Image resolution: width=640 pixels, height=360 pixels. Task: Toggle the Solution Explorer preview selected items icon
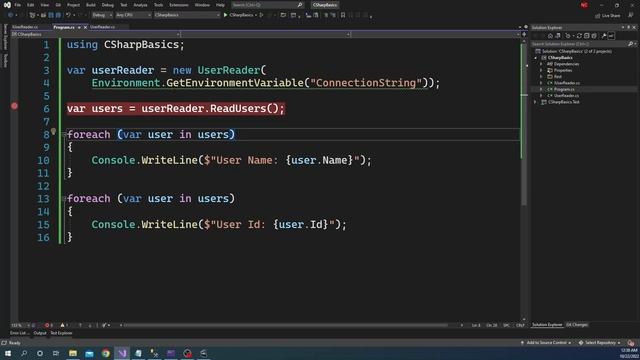click(x=611, y=36)
